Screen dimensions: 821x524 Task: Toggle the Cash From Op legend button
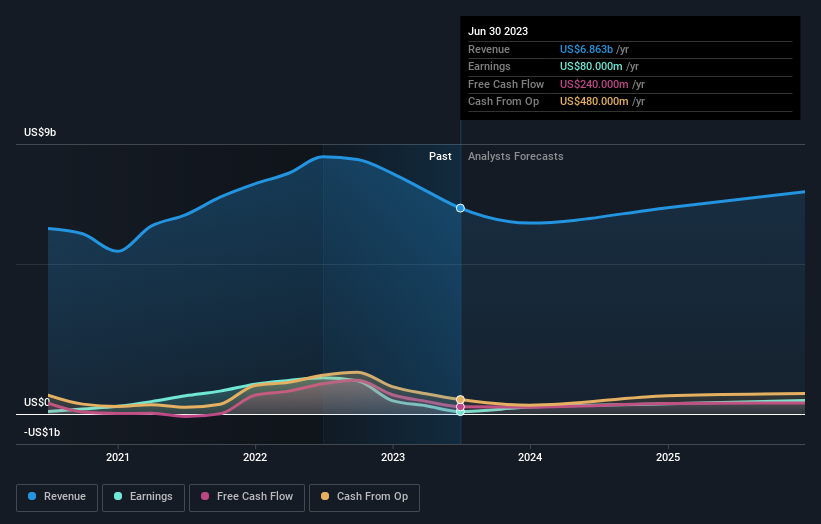364,497
